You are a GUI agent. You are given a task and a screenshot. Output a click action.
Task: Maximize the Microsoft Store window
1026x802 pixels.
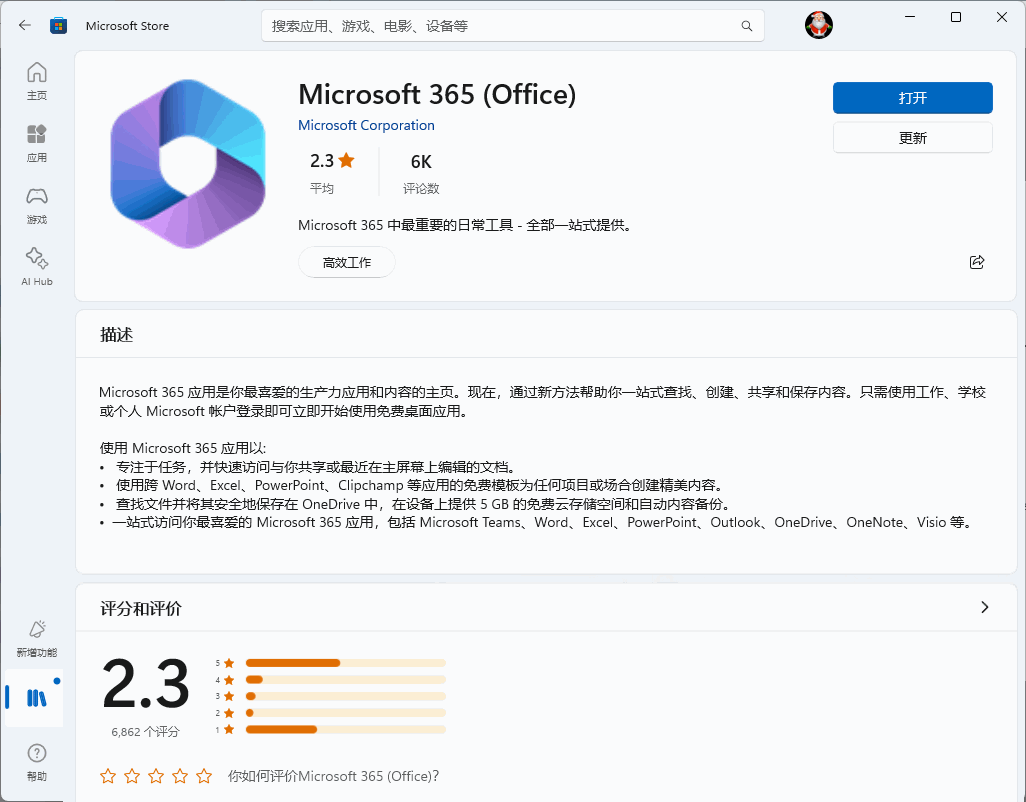[x=955, y=17]
